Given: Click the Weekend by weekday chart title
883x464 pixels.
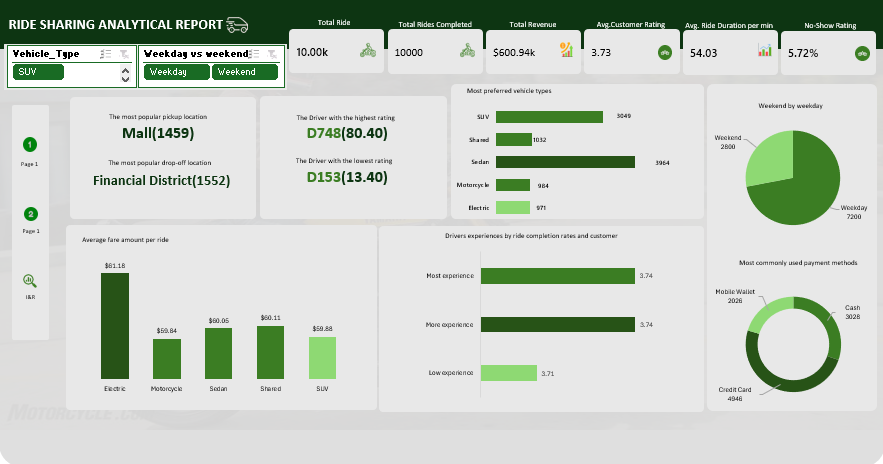Looking at the screenshot, I should click(790, 106).
